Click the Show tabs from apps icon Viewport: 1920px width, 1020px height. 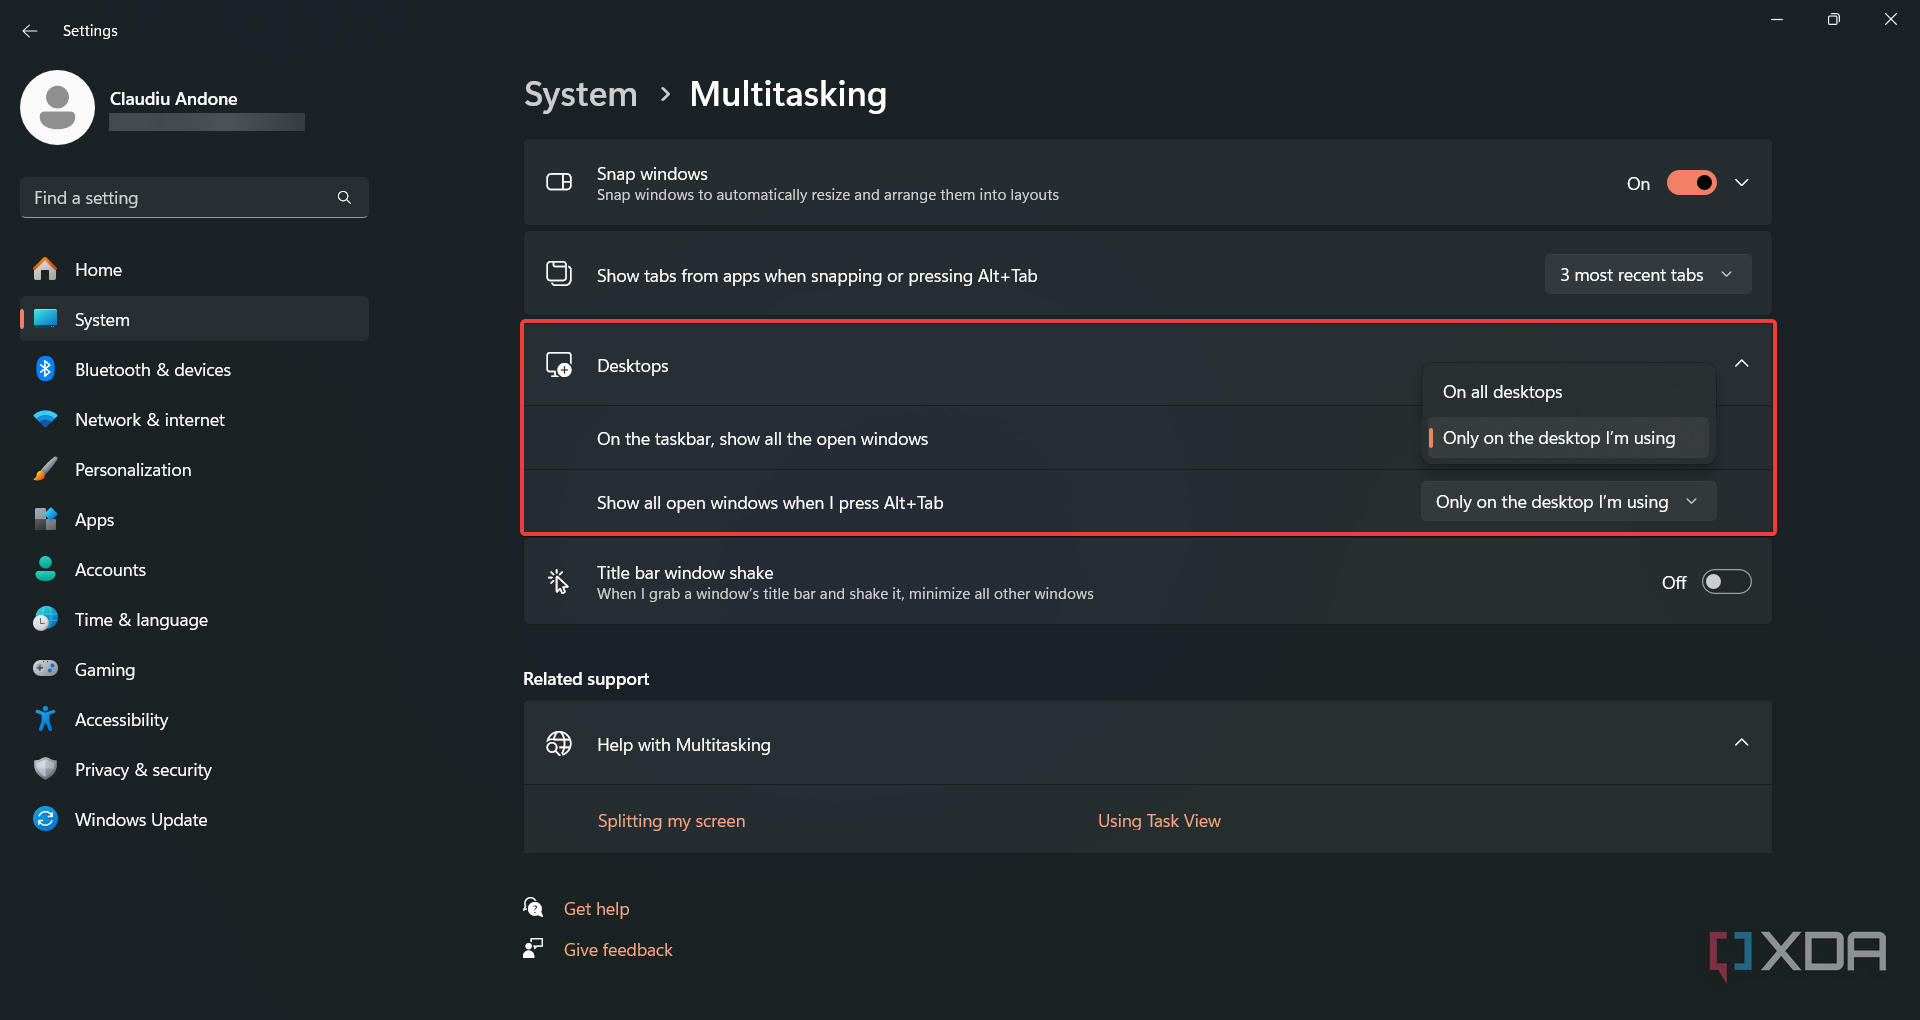click(x=559, y=274)
